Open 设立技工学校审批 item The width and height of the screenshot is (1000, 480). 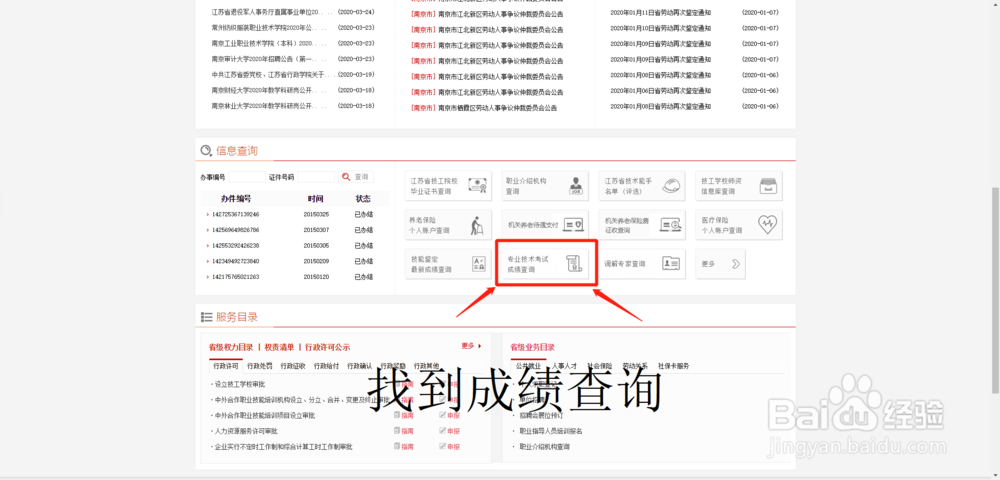239,384
